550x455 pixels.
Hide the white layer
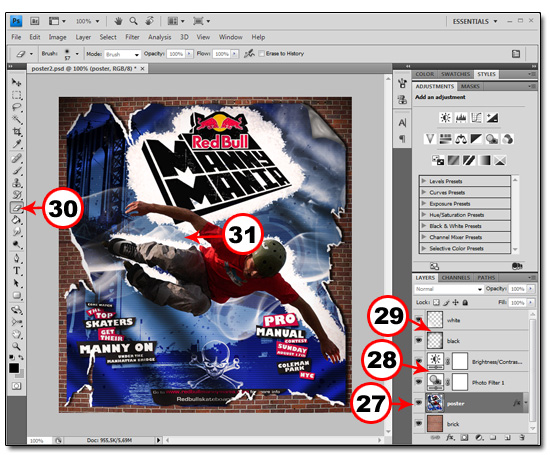coord(418,320)
